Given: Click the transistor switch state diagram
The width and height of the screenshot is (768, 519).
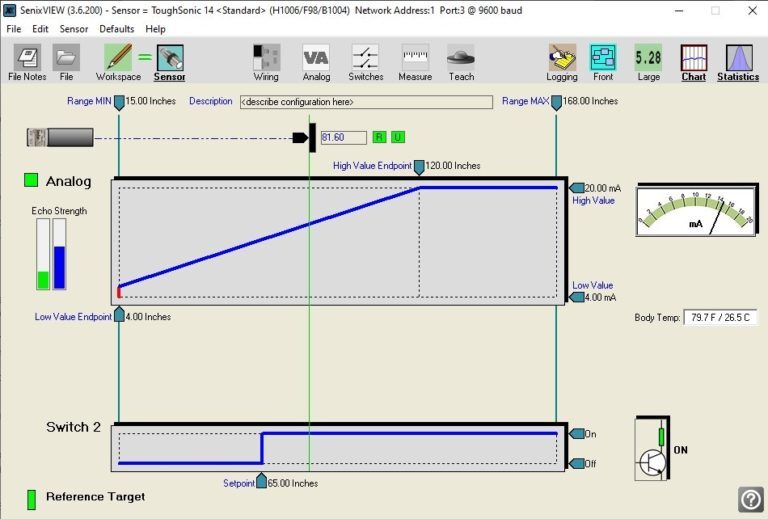Looking at the screenshot, I should coord(652,448).
